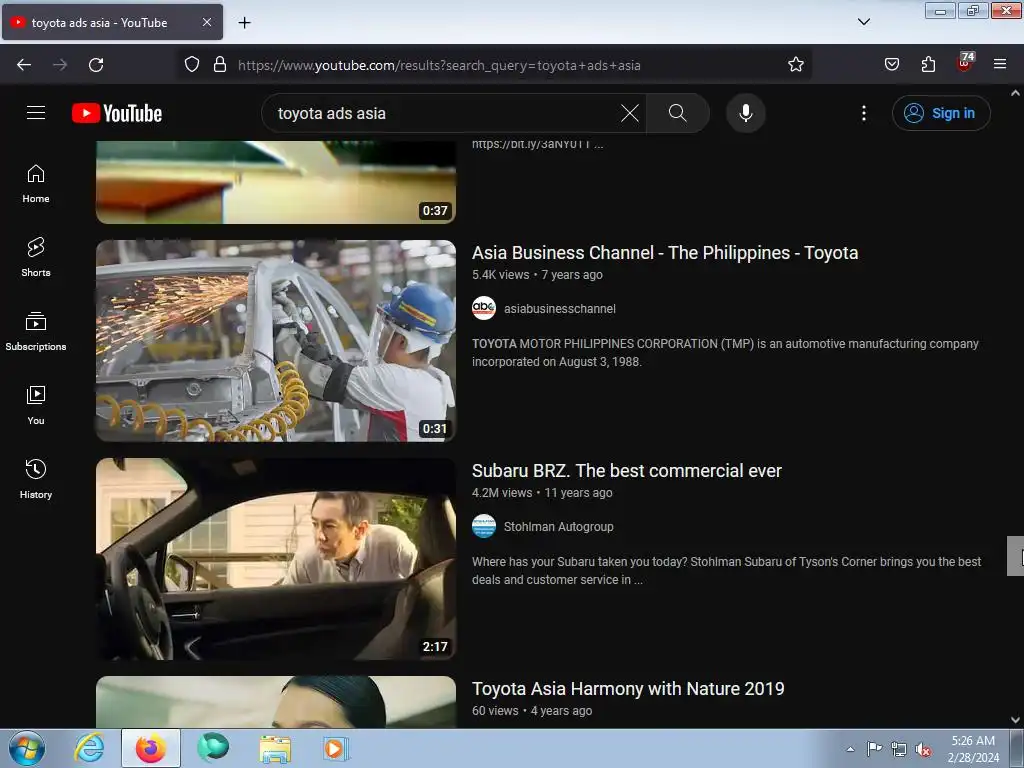1024x768 pixels.
Task: Show hidden system tray icons
Action: click(x=850, y=749)
